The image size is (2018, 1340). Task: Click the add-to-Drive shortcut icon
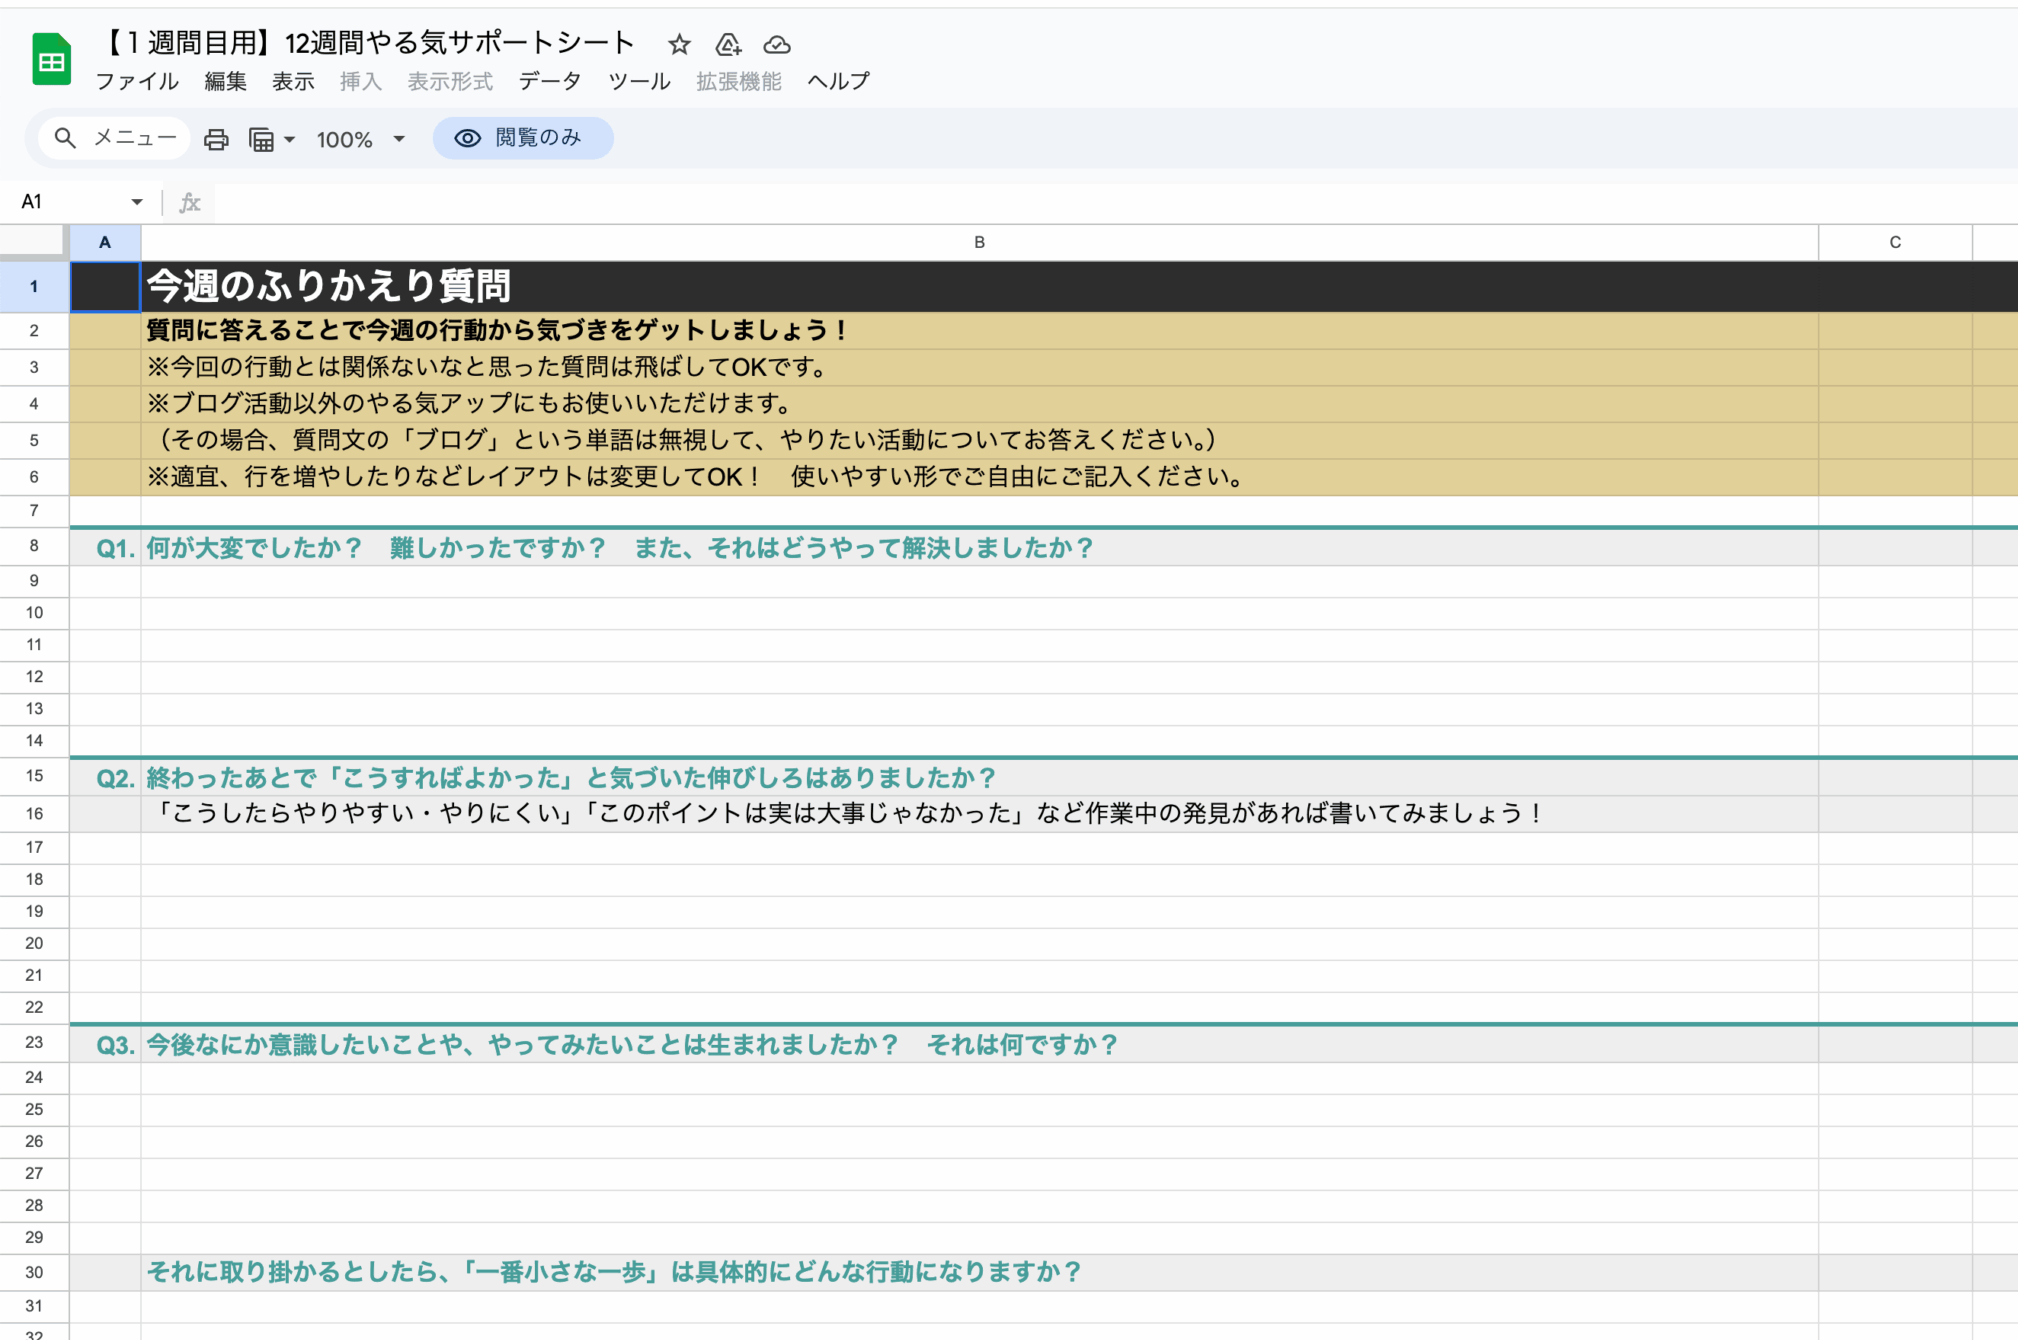click(728, 44)
